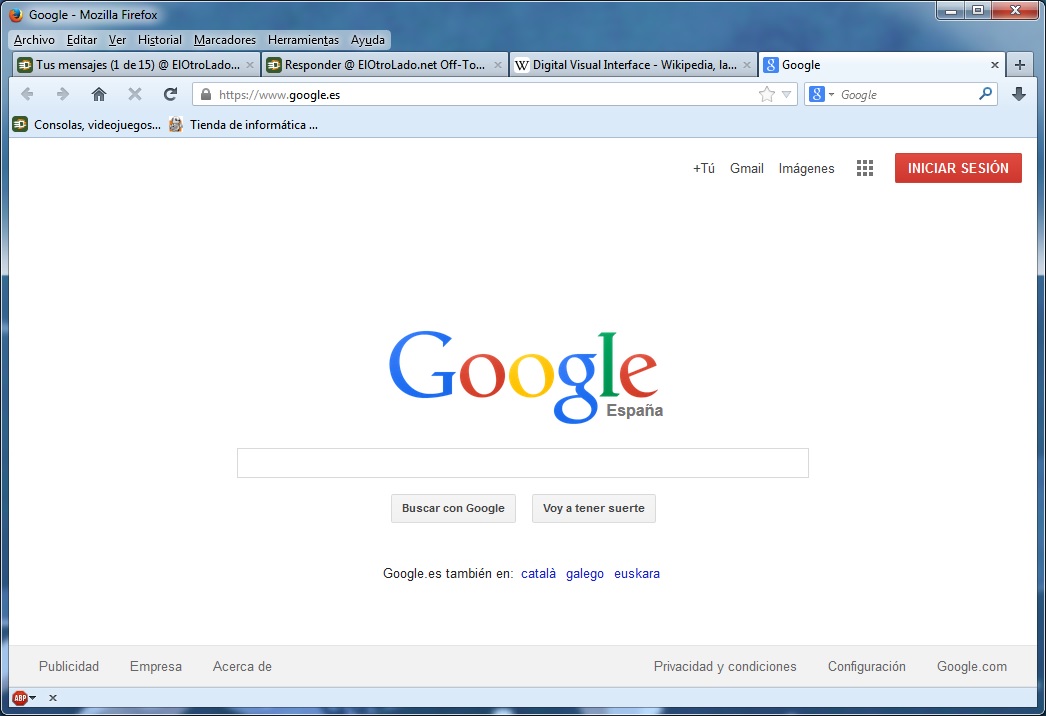Open the Empresa footer link

tap(155, 667)
